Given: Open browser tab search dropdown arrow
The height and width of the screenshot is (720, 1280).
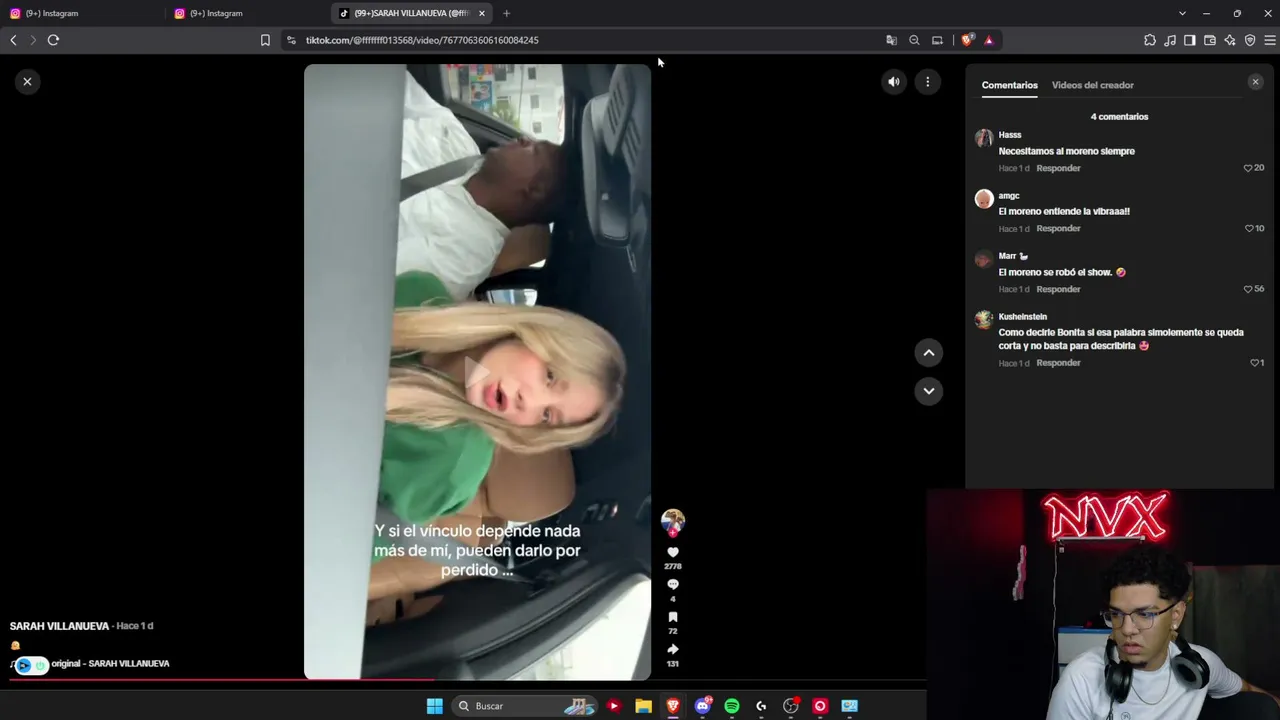Looking at the screenshot, I should (1182, 13).
